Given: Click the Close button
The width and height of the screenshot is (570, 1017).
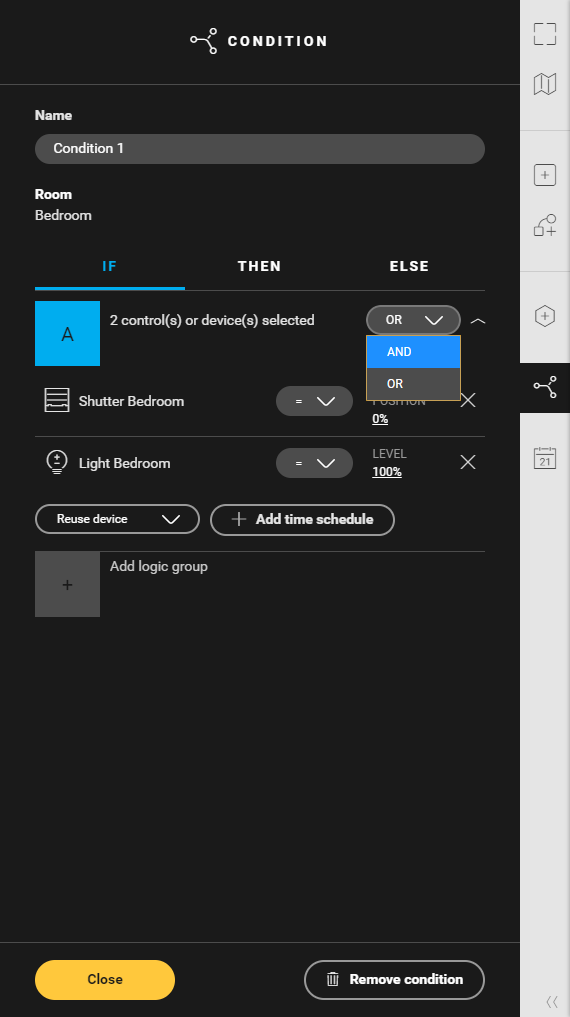Looking at the screenshot, I should (105, 979).
